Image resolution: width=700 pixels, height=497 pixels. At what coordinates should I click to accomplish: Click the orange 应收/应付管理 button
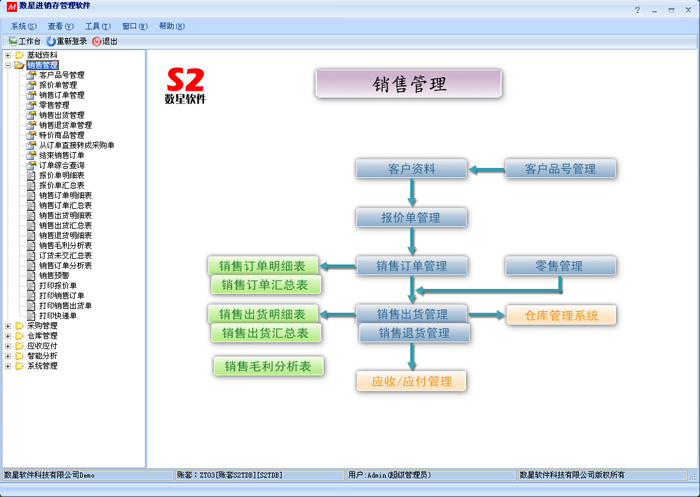(x=411, y=381)
